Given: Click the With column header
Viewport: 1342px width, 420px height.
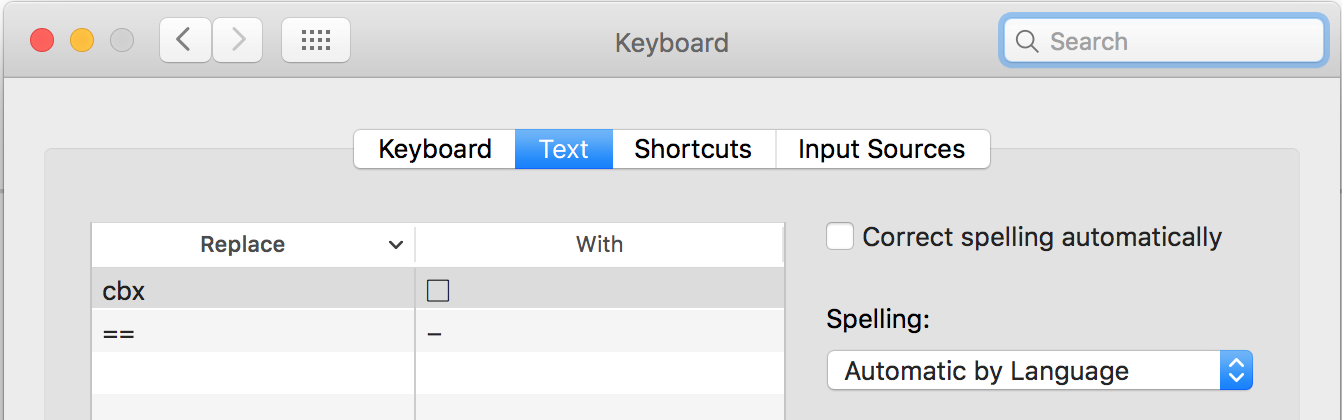Looking at the screenshot, I should click(x=599, y=245).
